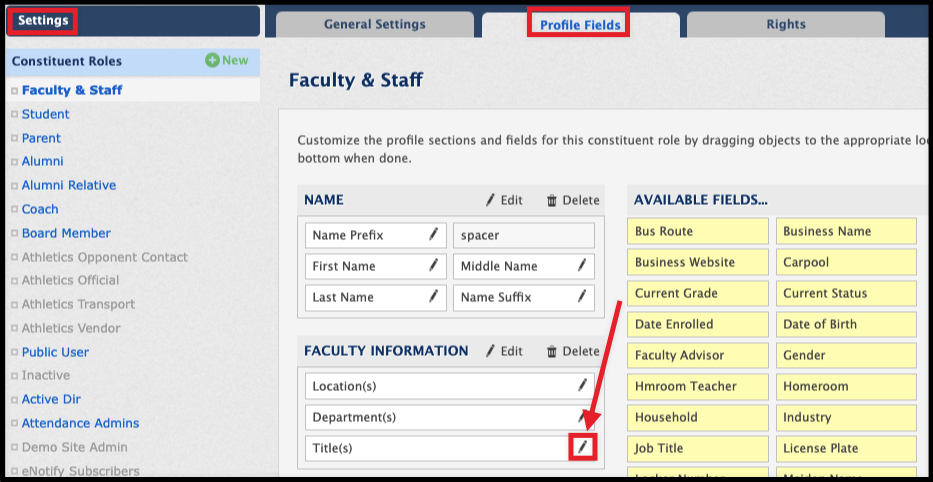This screenshot has height=482, width=933.
Task: Pick Homeroom available field
Action: (x=846, y=386)
